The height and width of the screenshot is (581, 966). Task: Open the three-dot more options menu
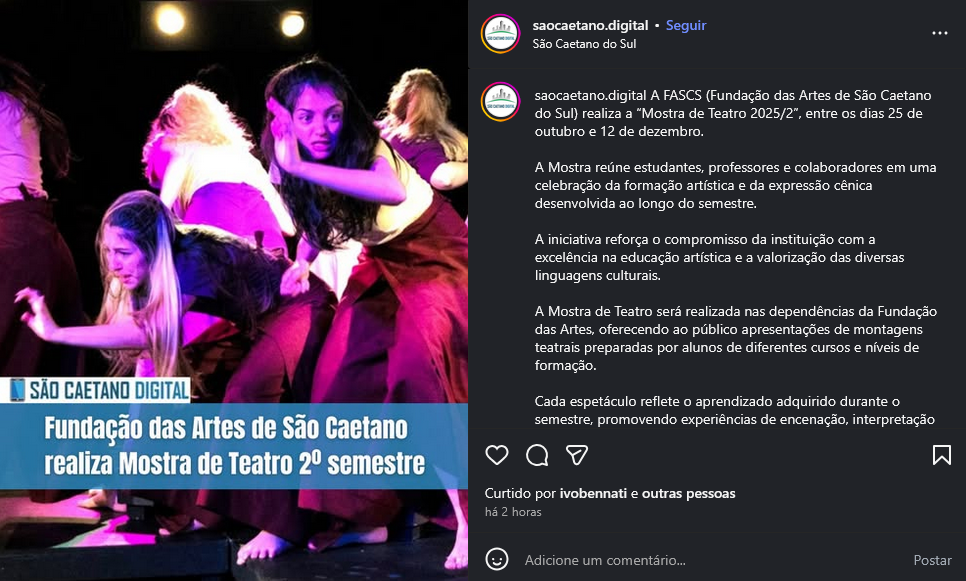point(940,33)
